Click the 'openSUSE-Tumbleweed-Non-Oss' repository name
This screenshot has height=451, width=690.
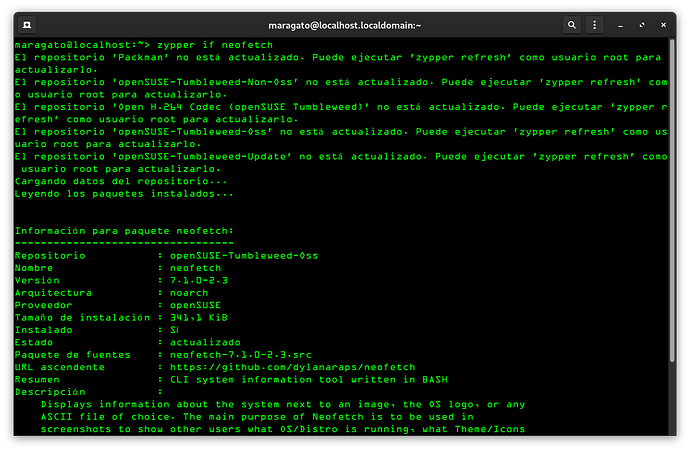(x=207, y=82)
